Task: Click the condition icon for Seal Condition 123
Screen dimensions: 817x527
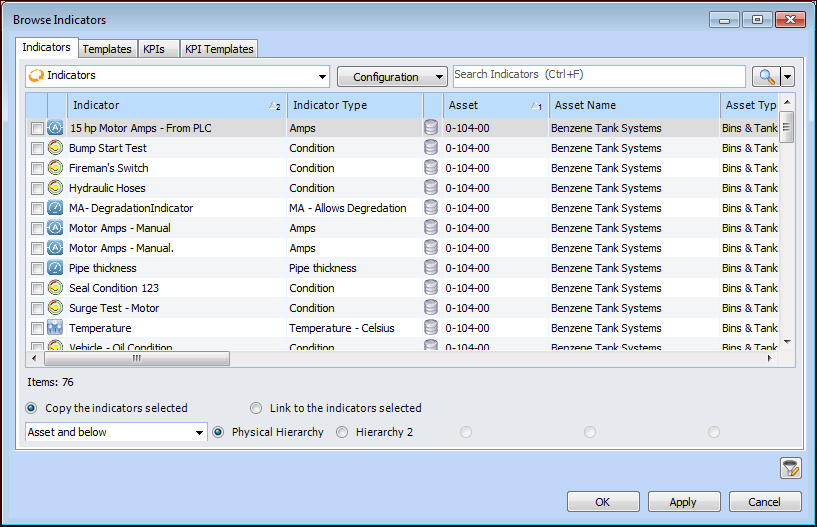Action: [55, 288]
